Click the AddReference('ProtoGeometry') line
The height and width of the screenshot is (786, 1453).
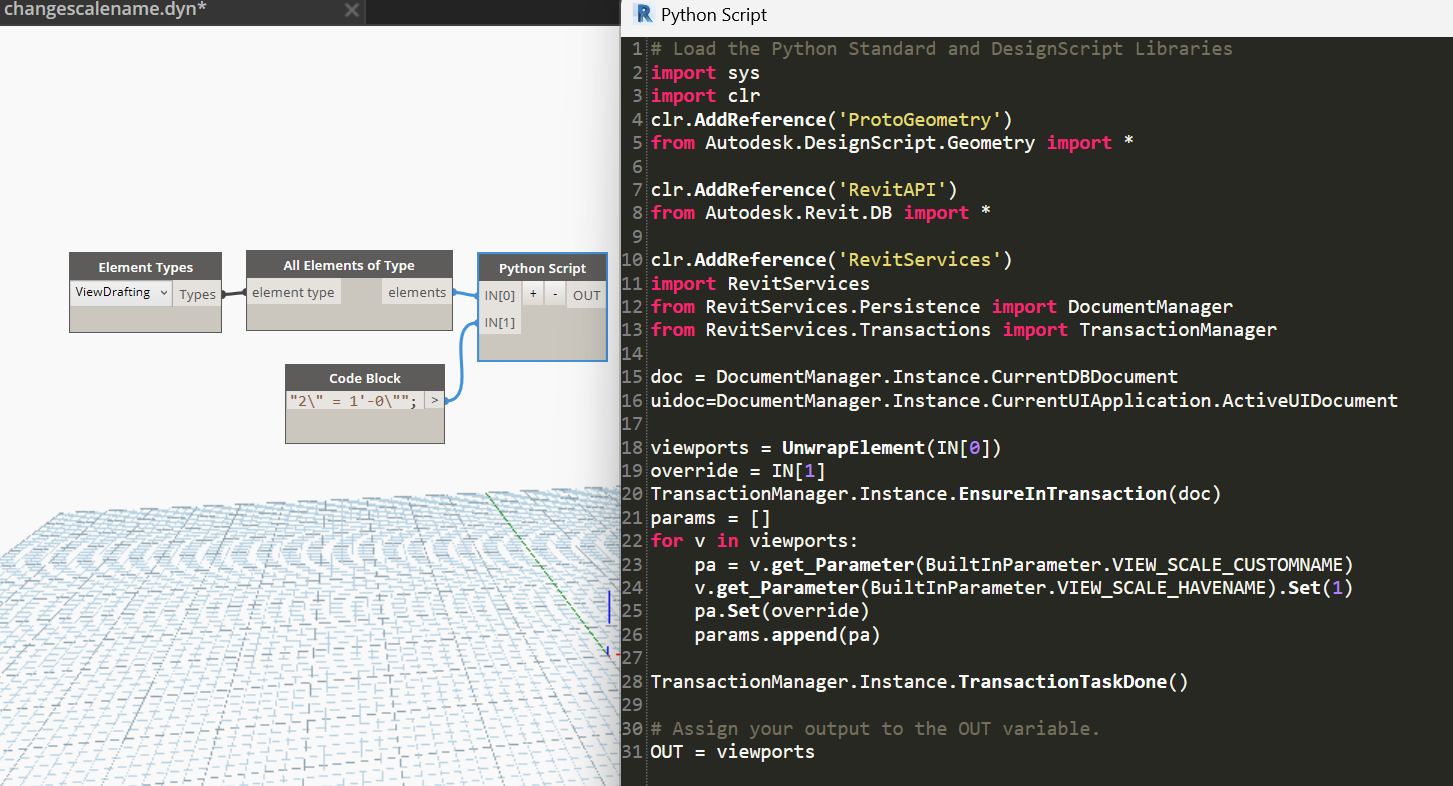[831, 120]
